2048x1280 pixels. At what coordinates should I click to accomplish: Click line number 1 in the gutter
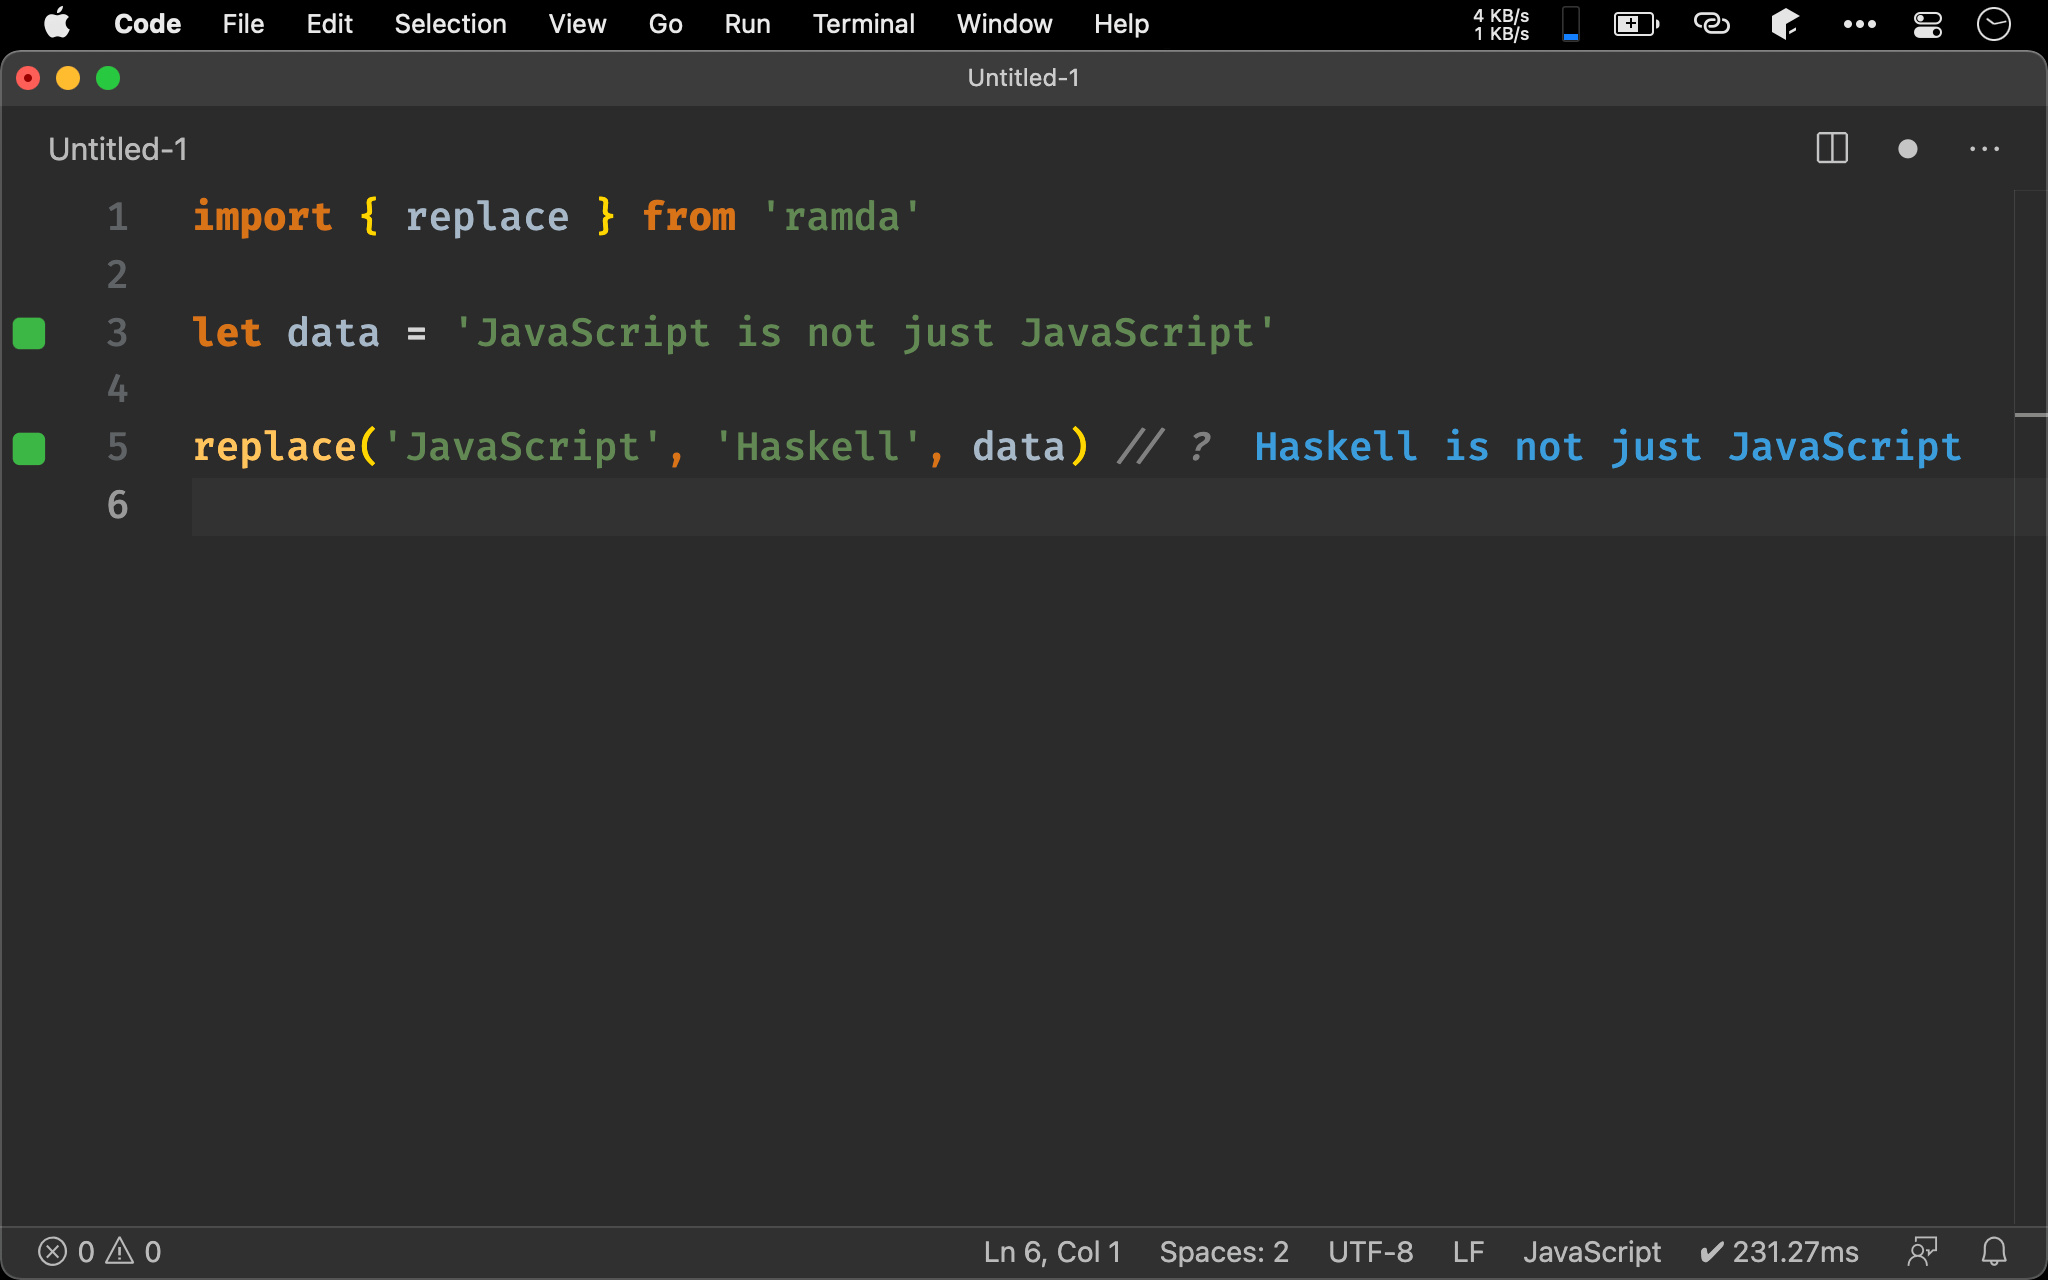click(x=117, y=217)
